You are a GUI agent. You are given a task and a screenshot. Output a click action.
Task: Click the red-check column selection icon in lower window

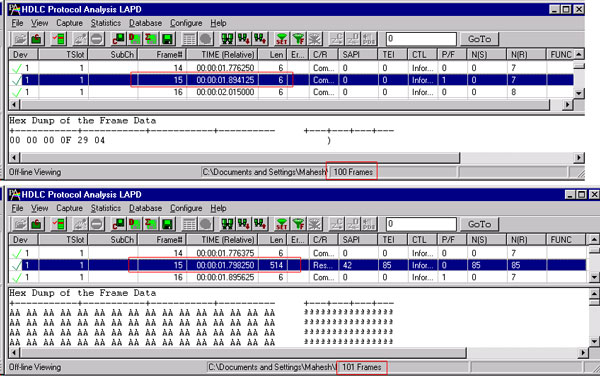(59, 224)
